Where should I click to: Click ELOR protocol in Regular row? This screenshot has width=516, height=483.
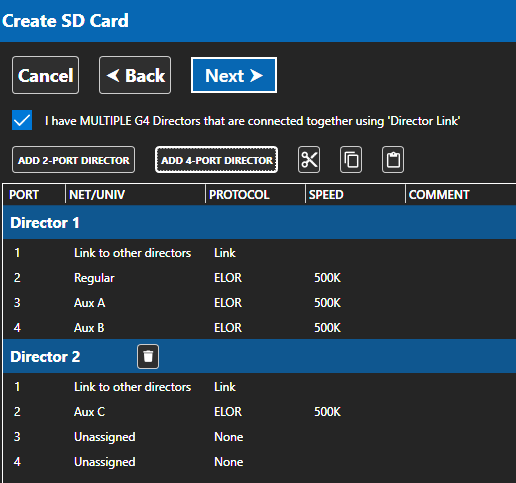228,278
